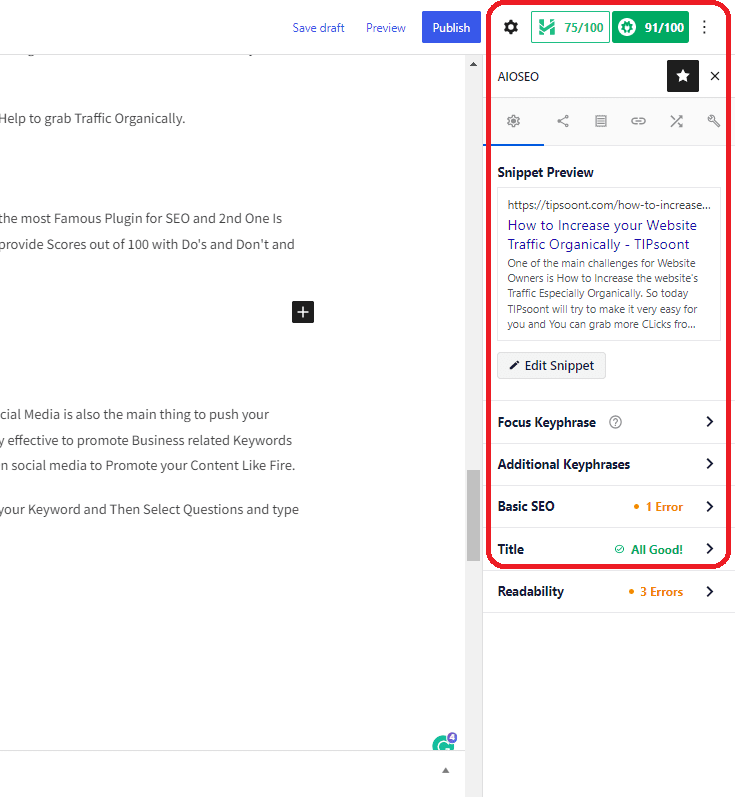Click the Save draft link

coord(318,27)
